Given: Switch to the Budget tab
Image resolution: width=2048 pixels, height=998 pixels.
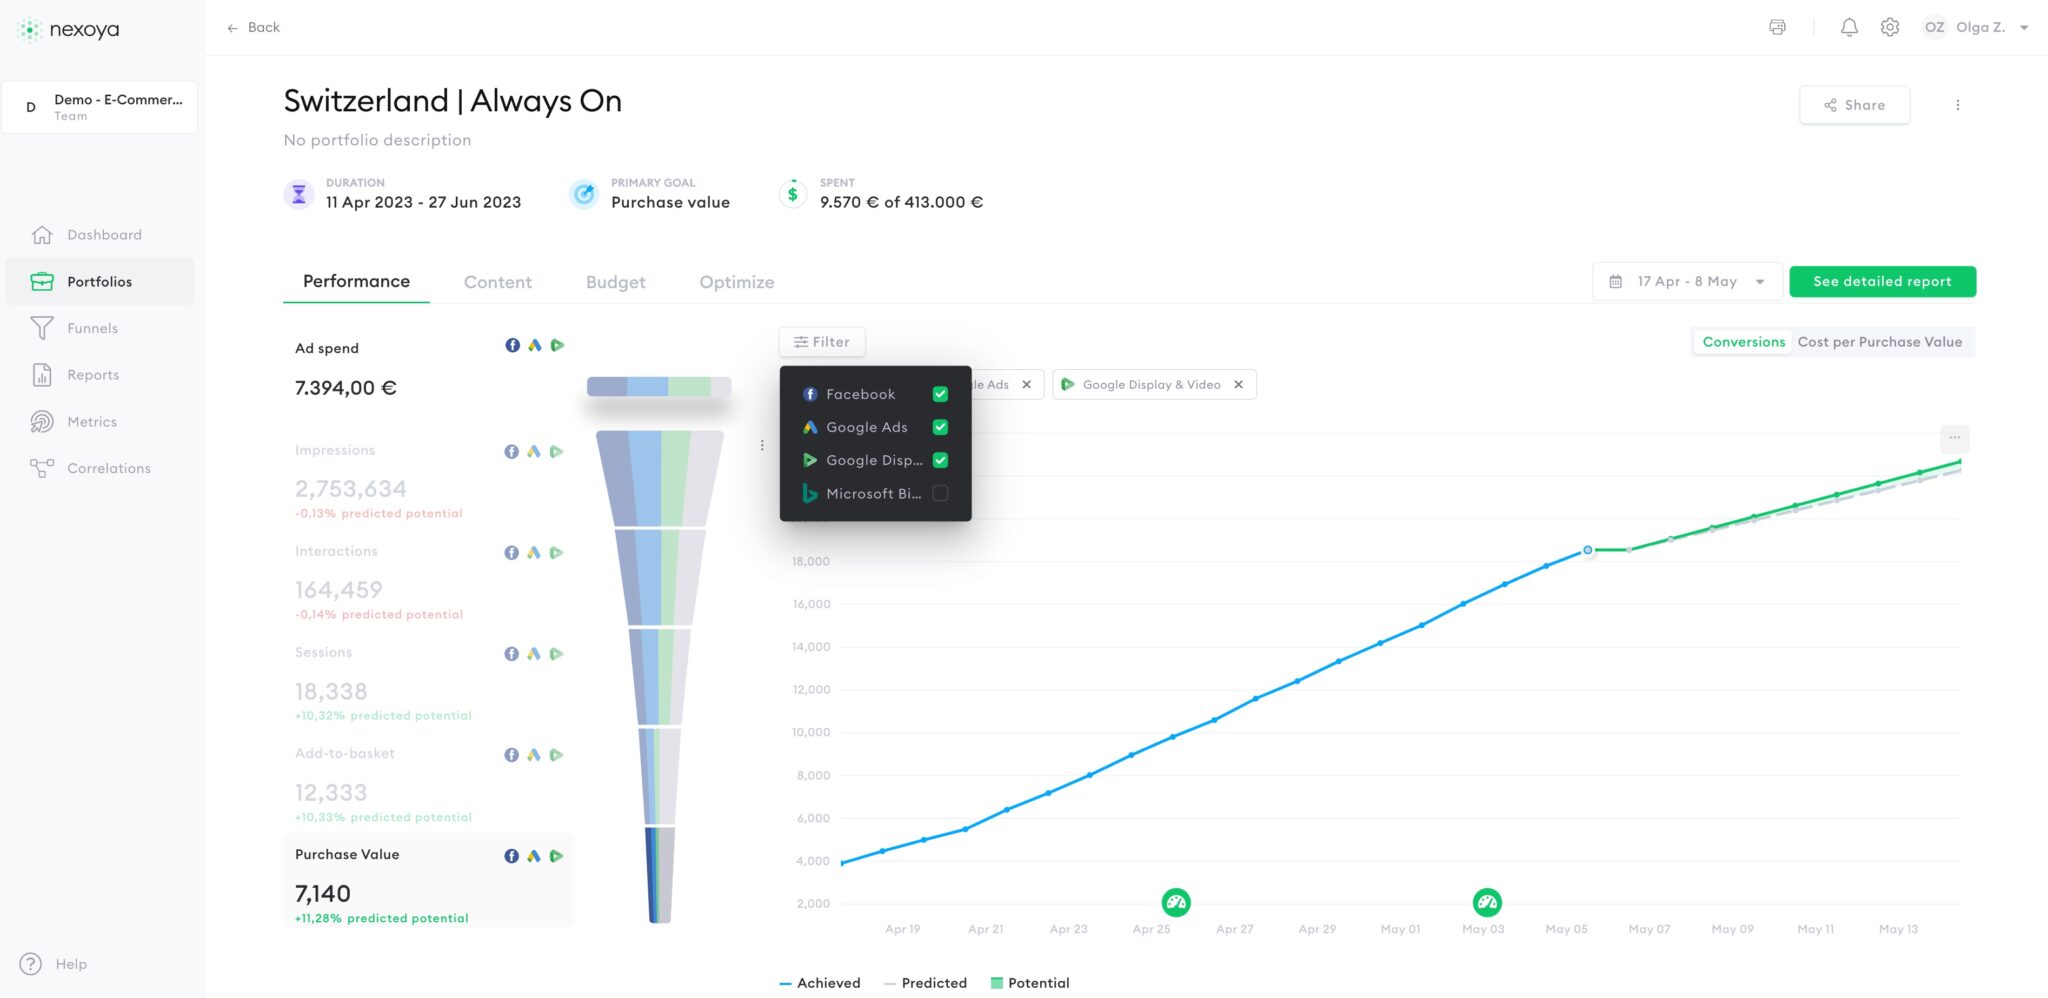Looking at the screenshot, I should 615,282.
